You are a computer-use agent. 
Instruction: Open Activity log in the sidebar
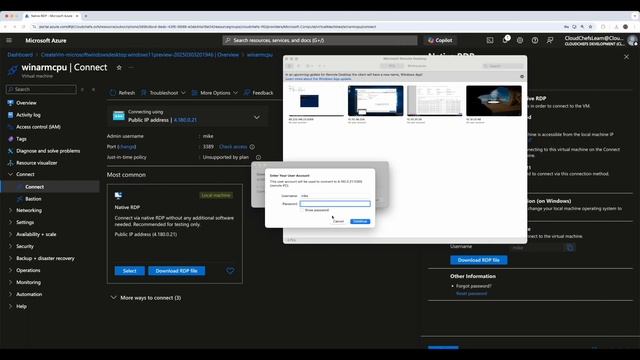pos(28,115)
